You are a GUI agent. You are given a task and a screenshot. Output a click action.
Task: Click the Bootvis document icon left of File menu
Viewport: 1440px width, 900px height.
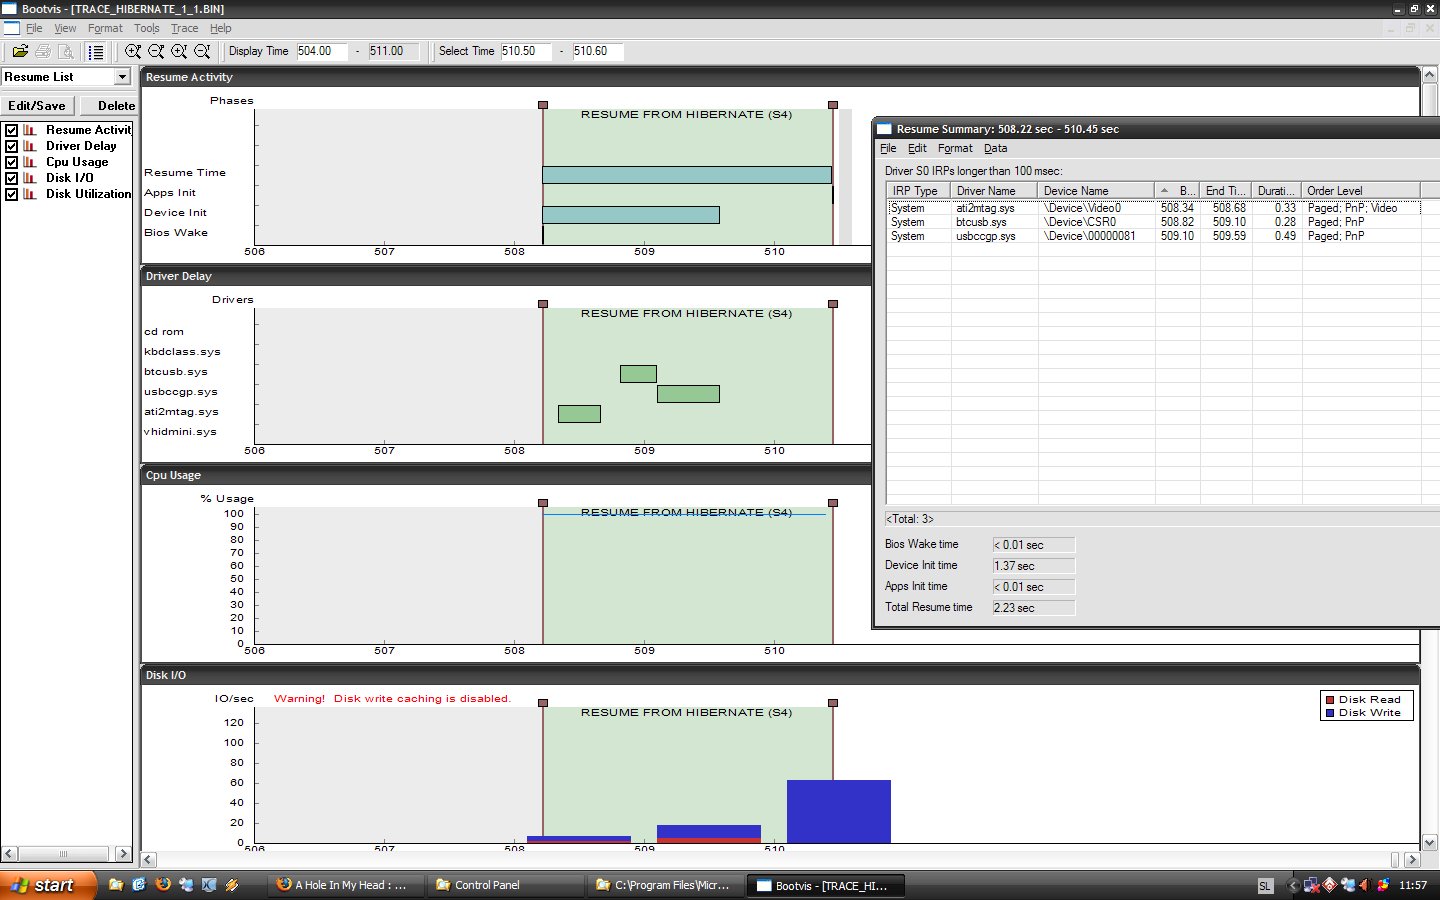coord(11,28)
